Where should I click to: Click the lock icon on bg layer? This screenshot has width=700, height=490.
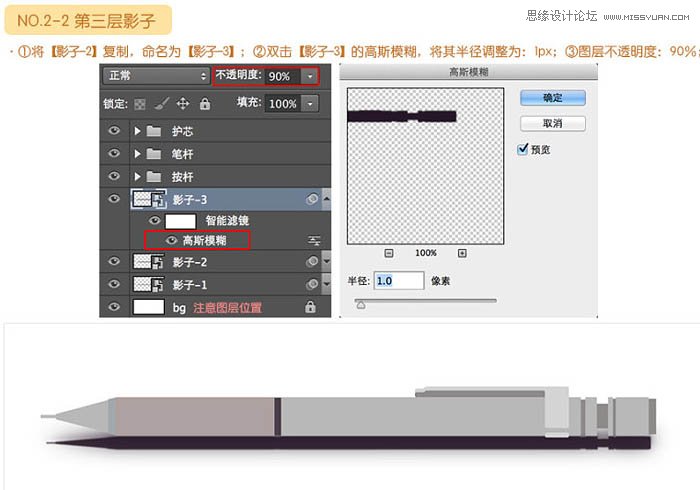[310, 307]
